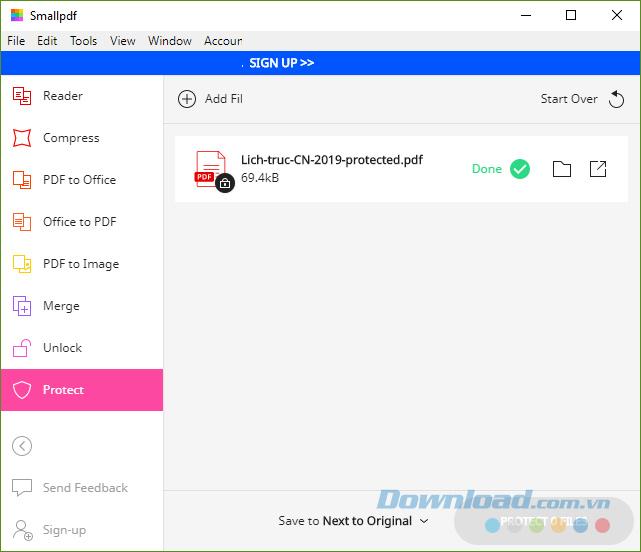This screenshot has height=552, width=641.
Task: Click the Sign-up text in sidebar
Action: click(x=65, y=530)
